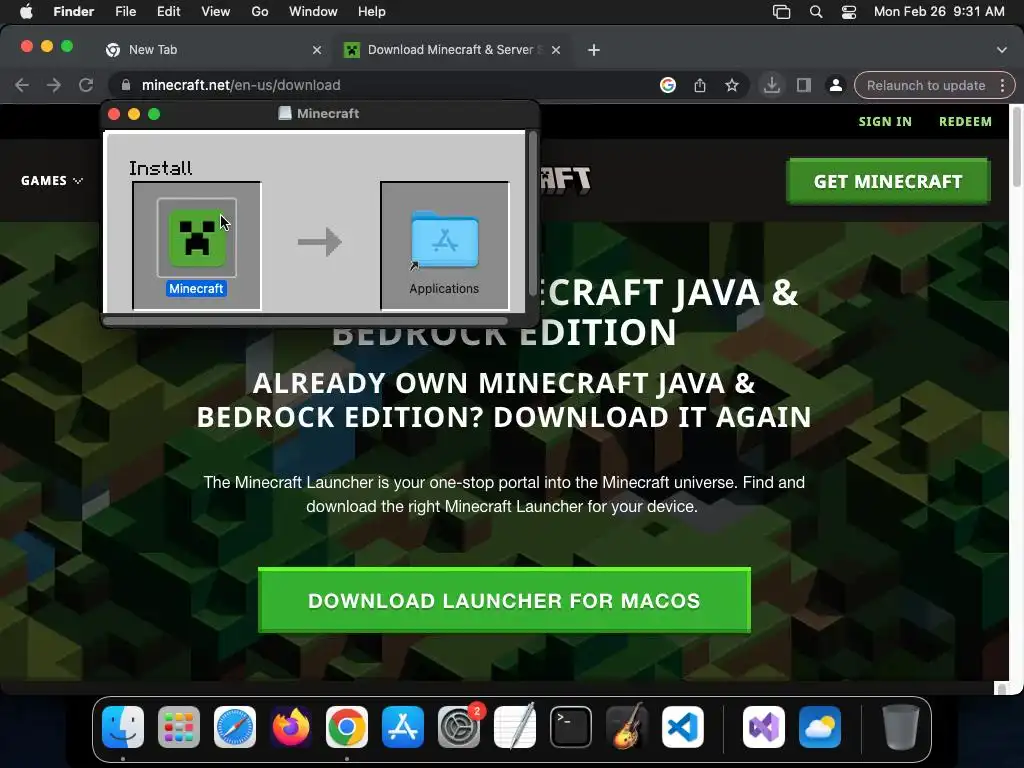The image size is (1024, 768).
Task: Click Minecraft window horizontal scrollbar
Action: (306, 321)
